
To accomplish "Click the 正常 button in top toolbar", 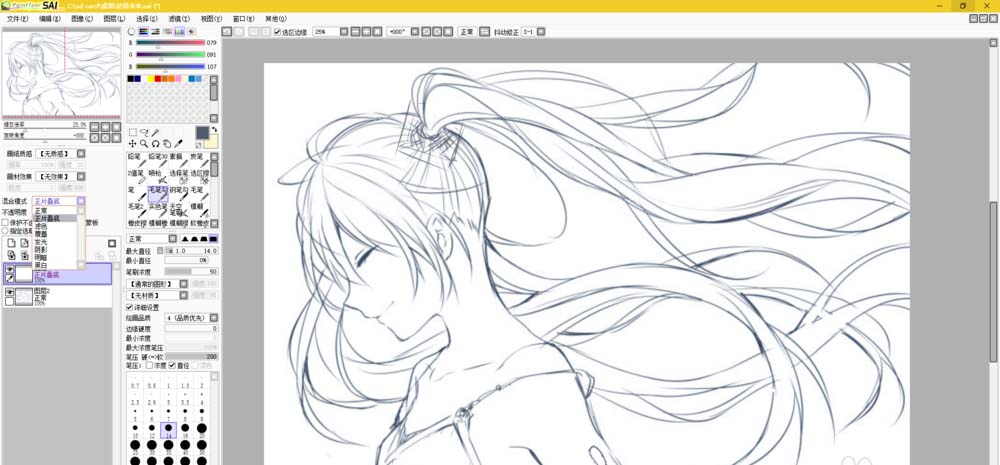I will point(467,31).
